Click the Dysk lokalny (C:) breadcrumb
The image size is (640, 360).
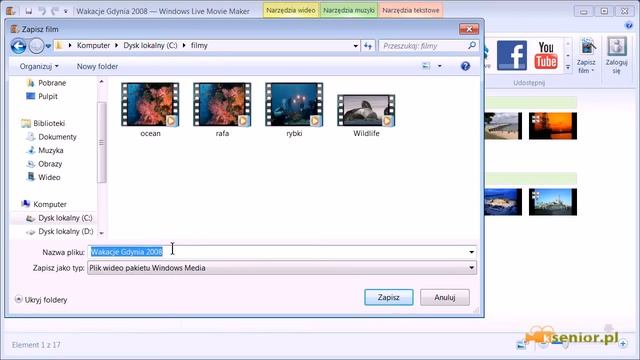coord(150,45)
